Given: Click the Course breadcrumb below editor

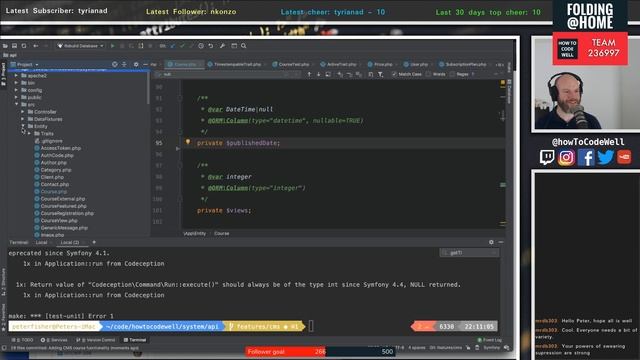Looking at the screenshot, I should (222, 233).
